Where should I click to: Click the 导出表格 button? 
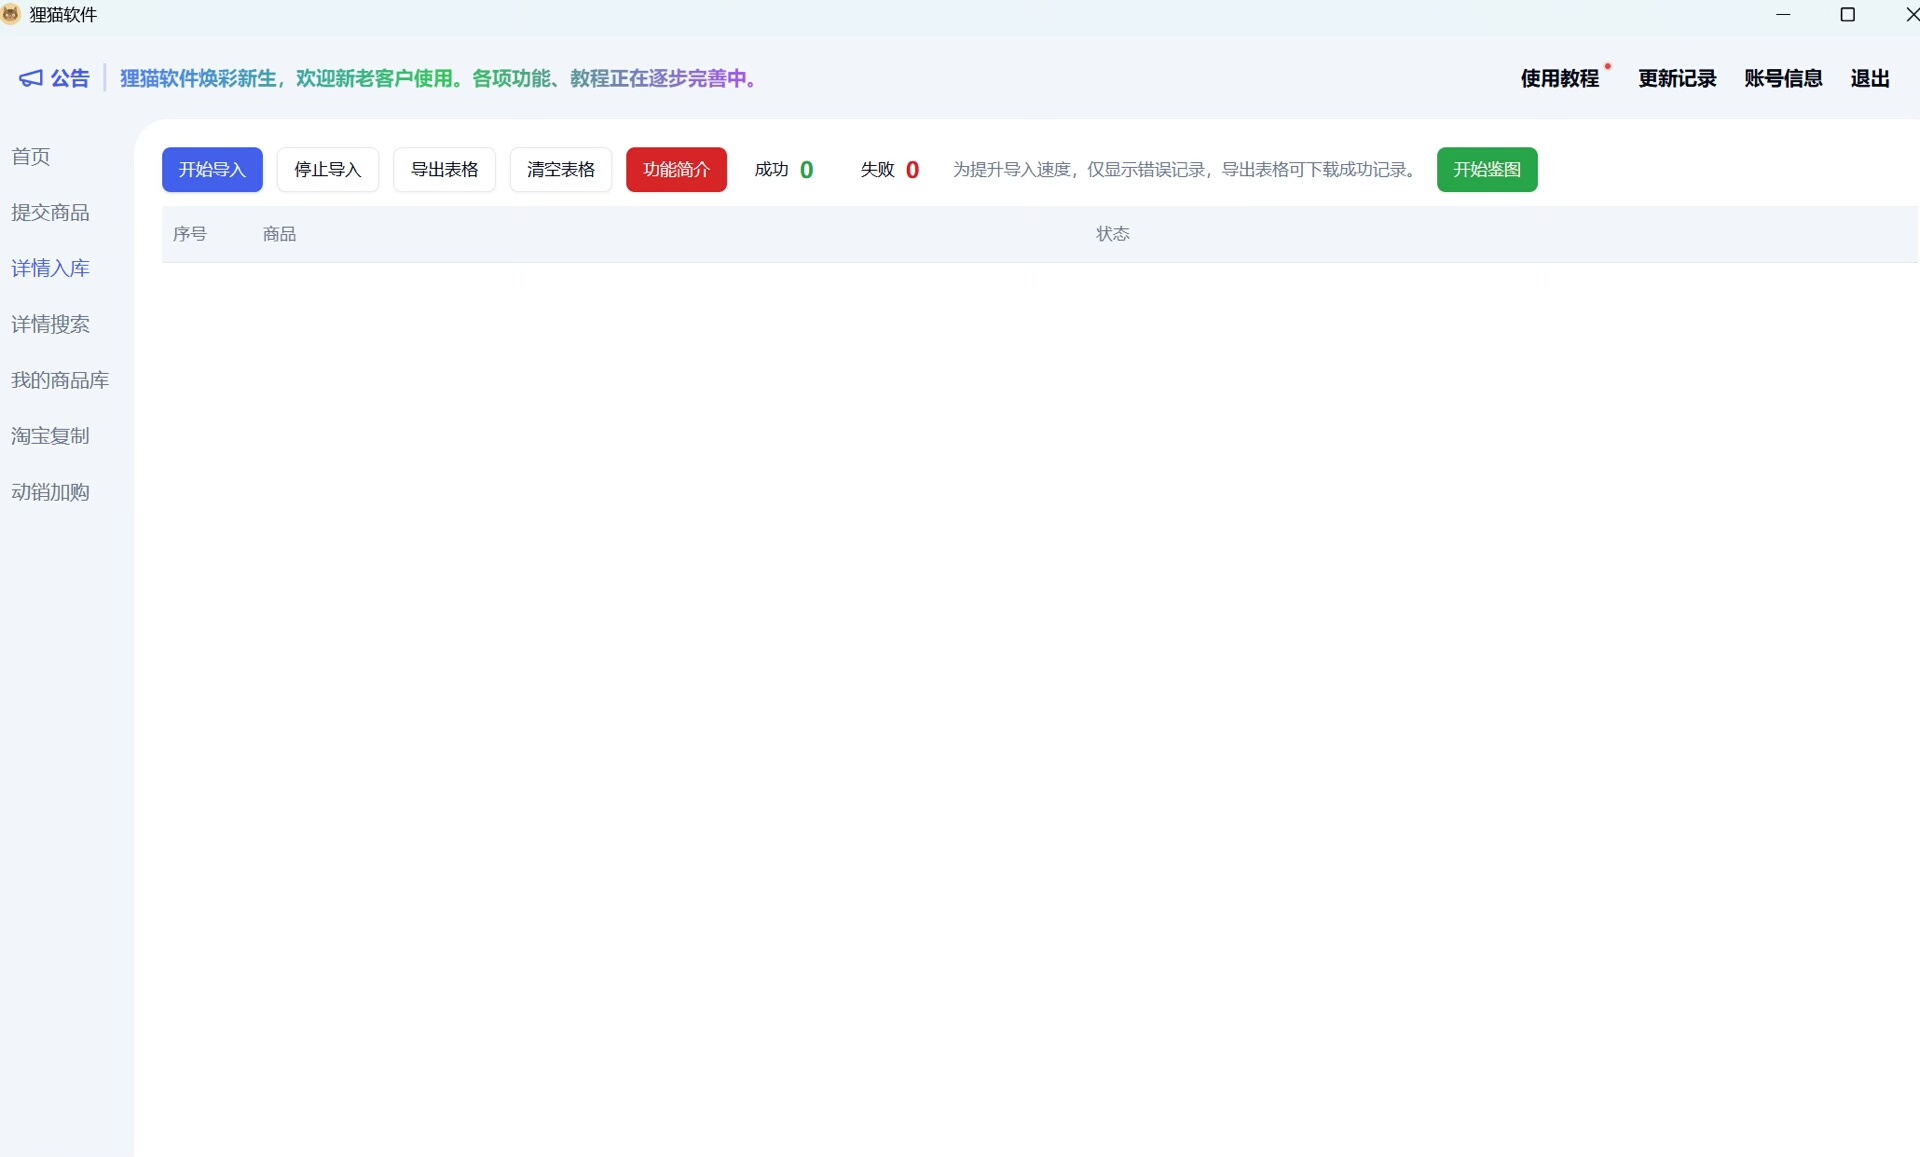coord(444,169)
